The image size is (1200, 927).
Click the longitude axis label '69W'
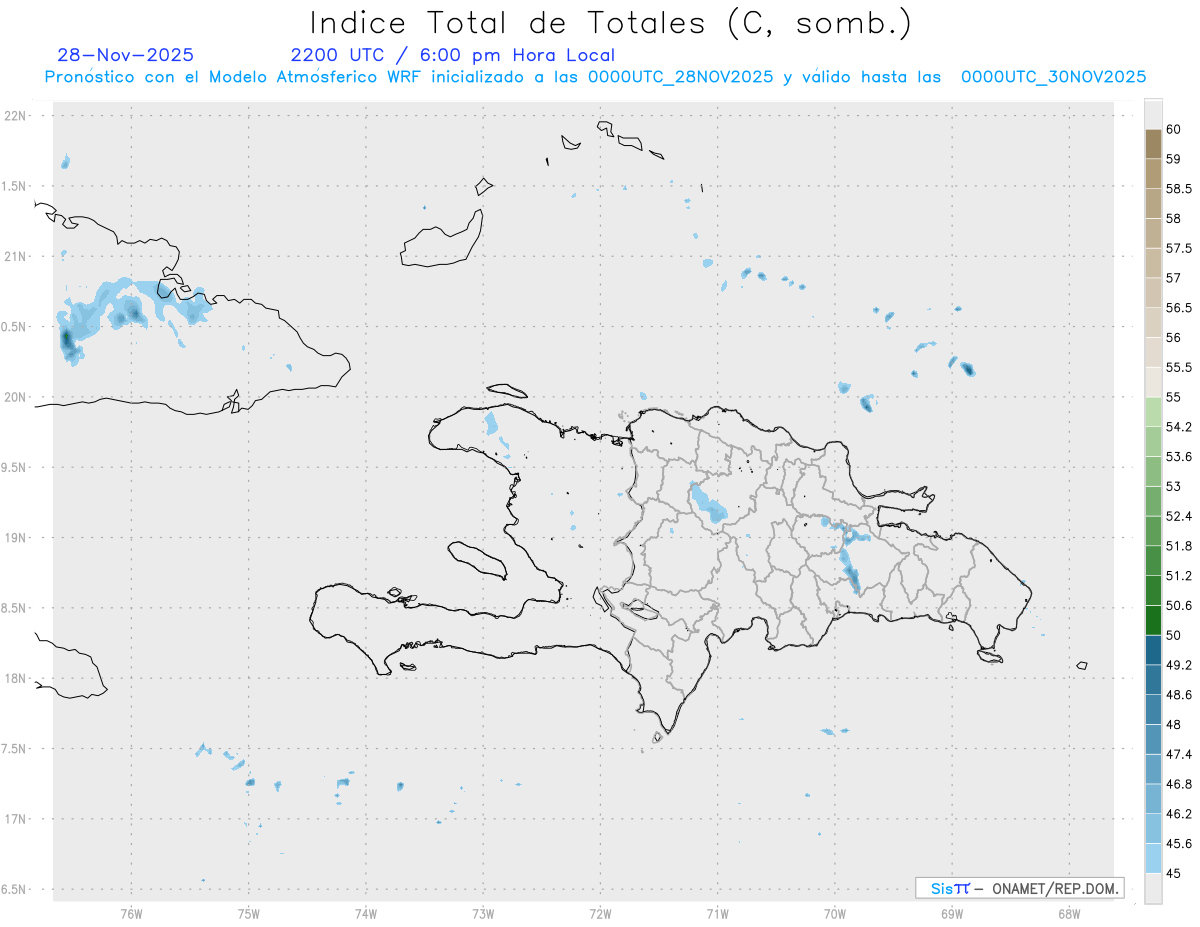click(952, 914)
